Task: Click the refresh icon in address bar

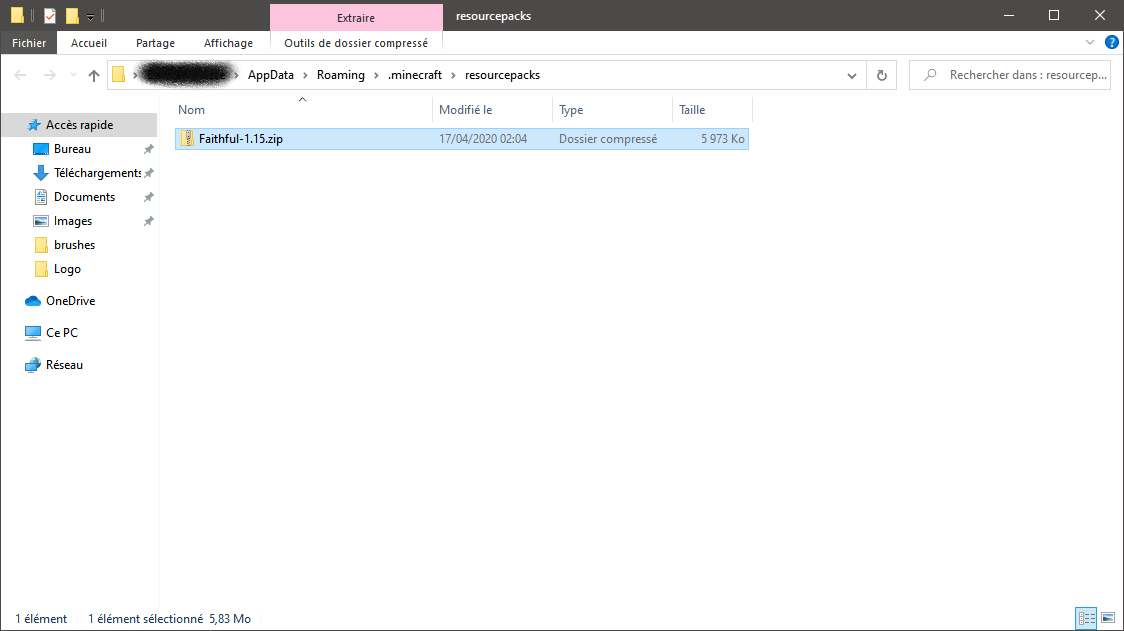Action: 880,75
